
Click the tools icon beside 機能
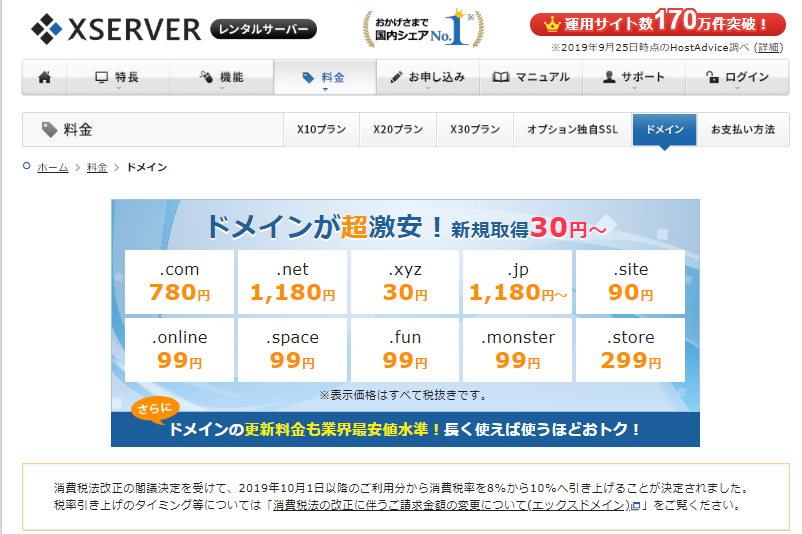(206, 77)
